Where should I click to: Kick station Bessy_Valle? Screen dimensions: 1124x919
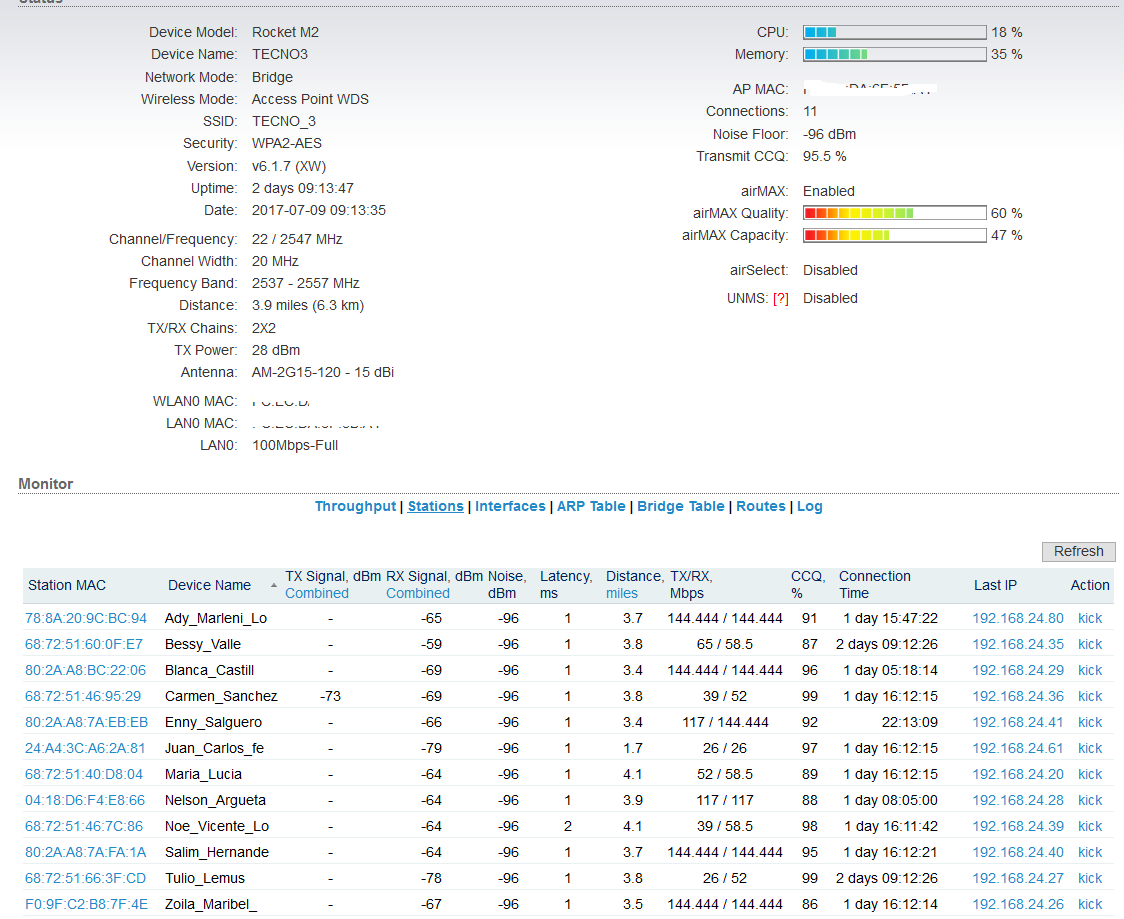[x=1090, y=644]
